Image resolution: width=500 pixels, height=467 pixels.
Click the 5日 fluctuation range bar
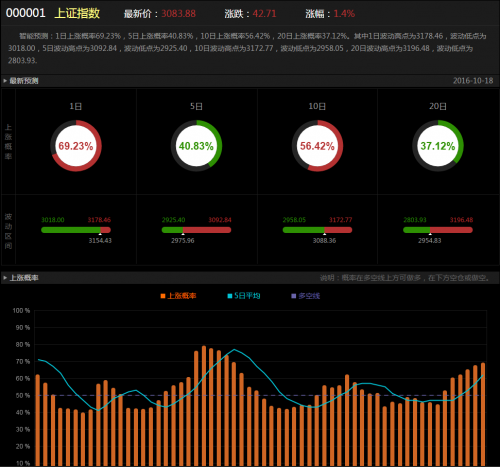(196, 230)
